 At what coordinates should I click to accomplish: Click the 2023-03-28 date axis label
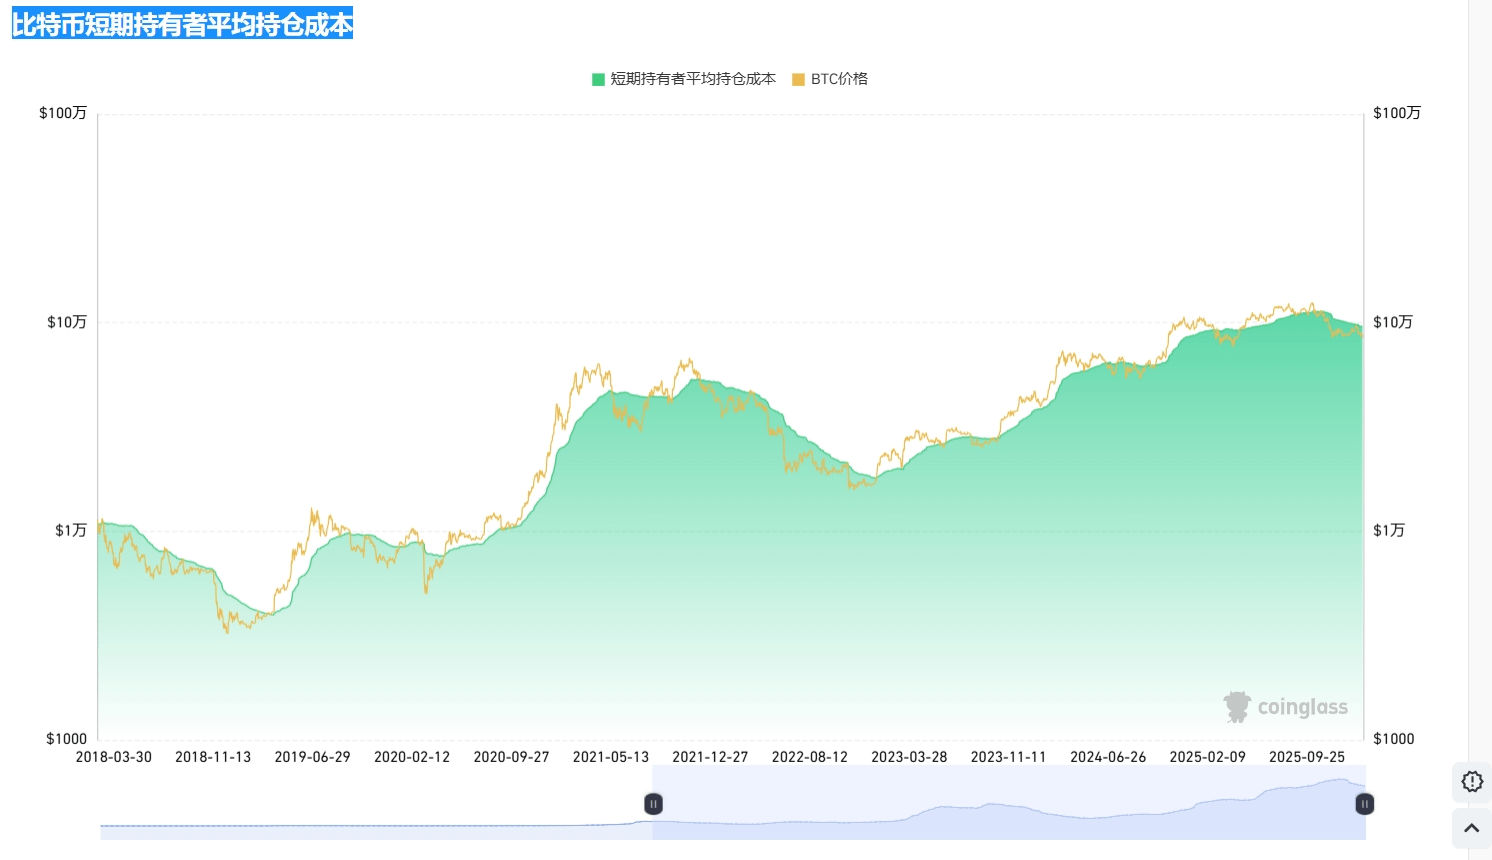tap(908, 757)
